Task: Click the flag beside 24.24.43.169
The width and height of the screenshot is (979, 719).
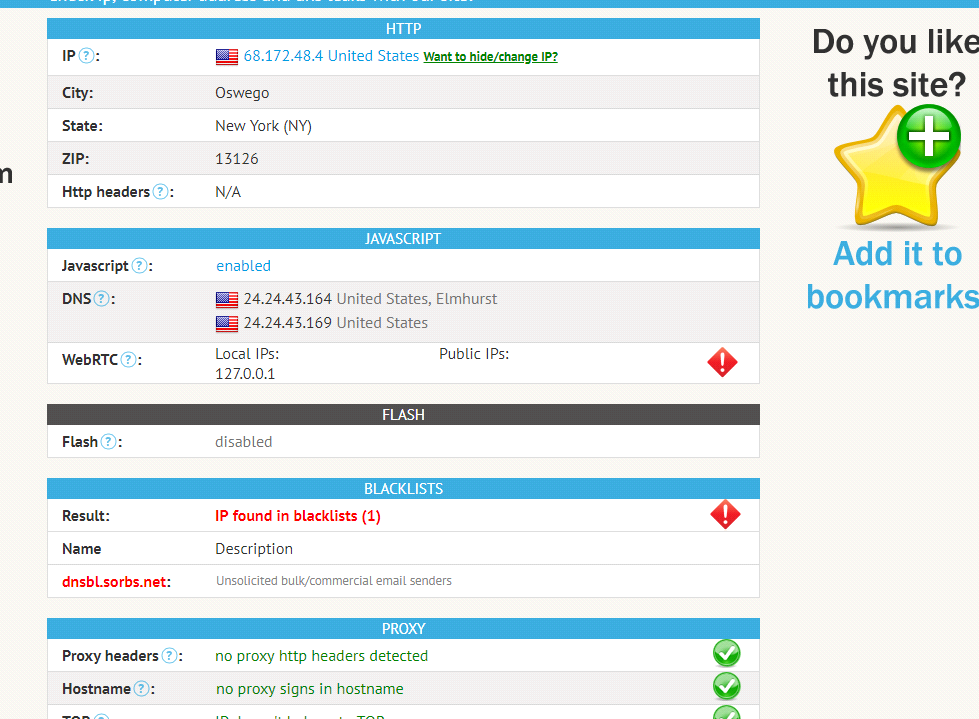Action: [227, 323]
